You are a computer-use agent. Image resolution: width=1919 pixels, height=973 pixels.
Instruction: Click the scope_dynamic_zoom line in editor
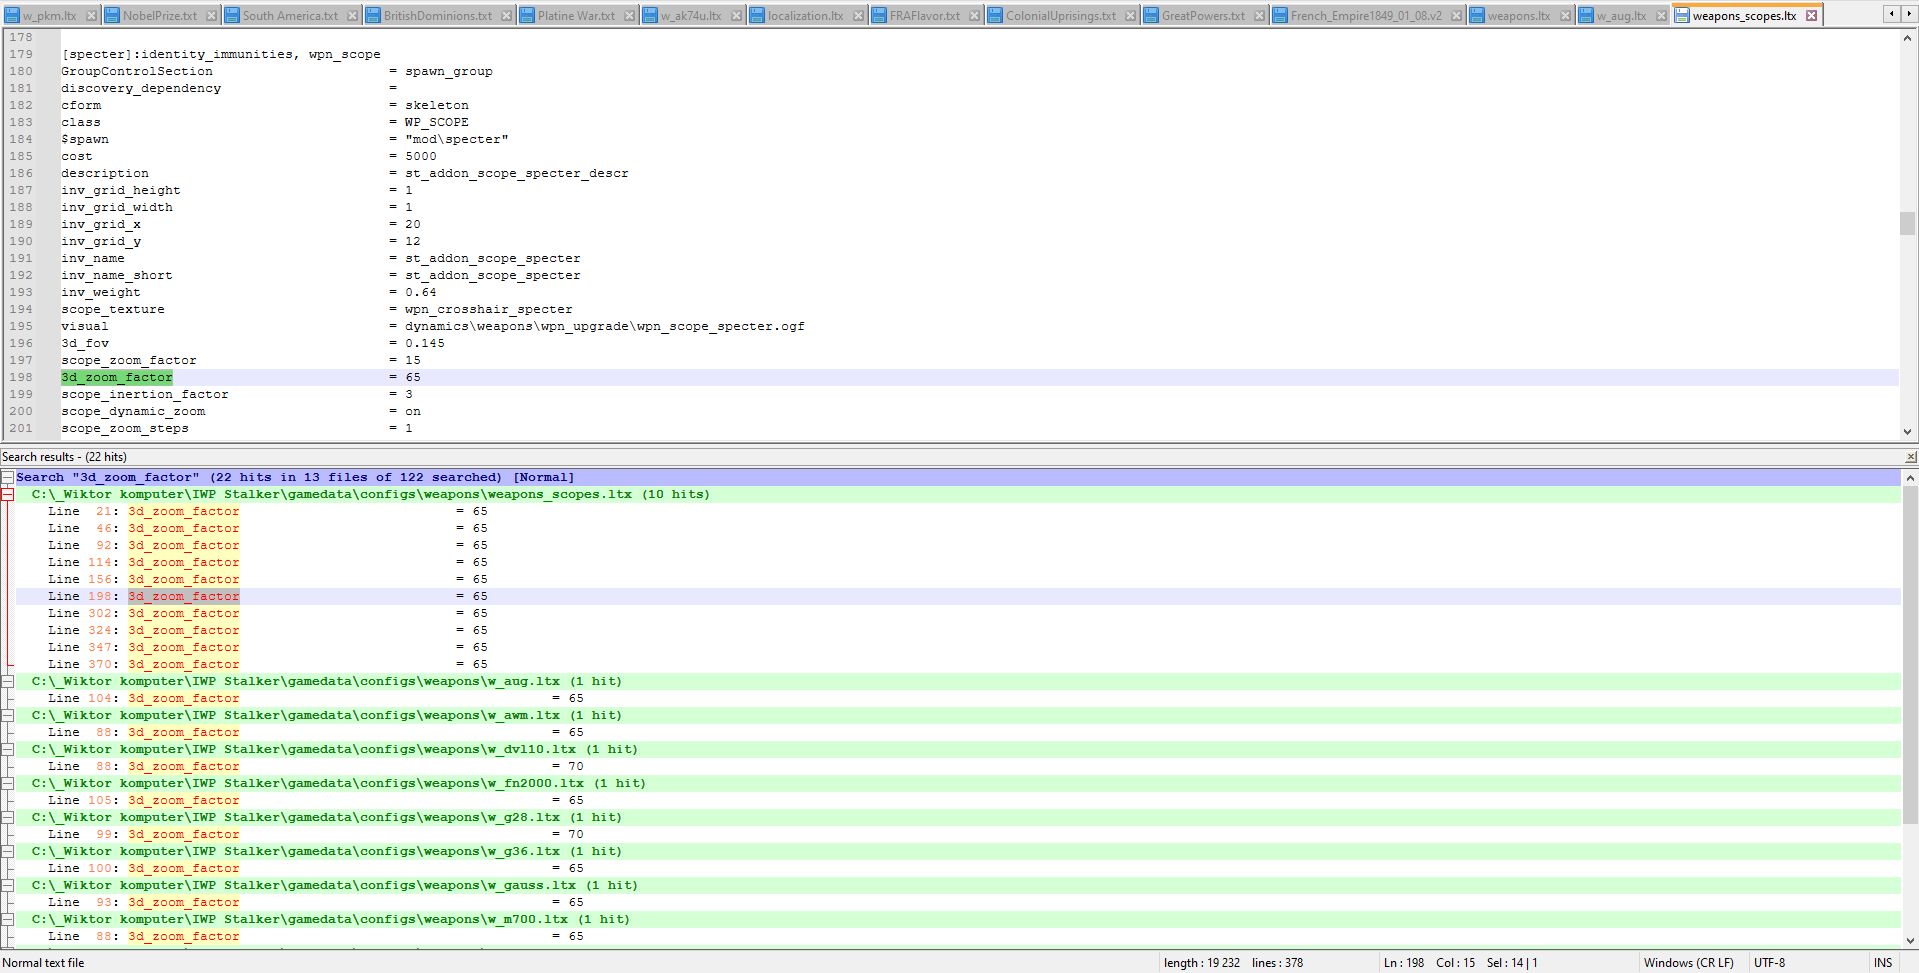(978, 411)
